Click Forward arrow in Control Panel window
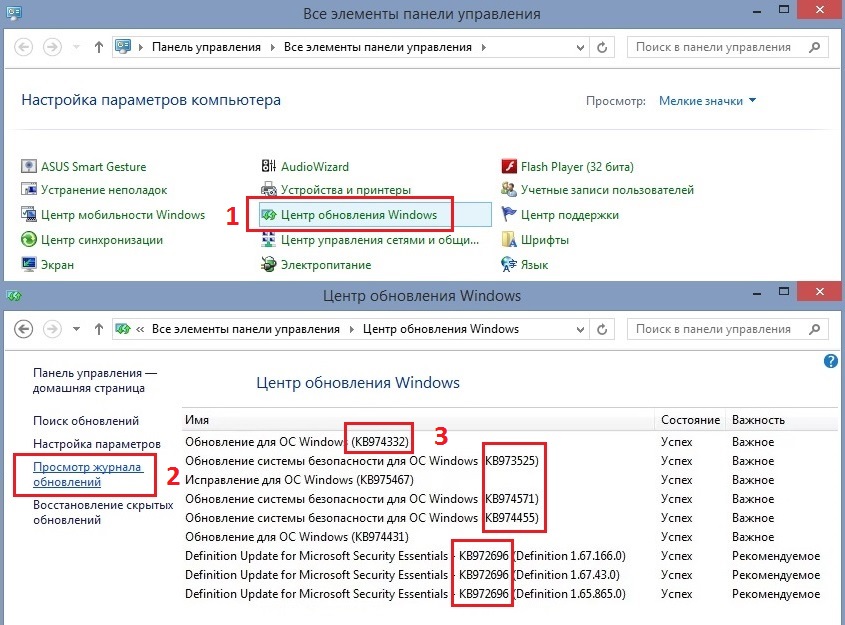The width and height of the screenshot is (845, 625). [52, 47]
